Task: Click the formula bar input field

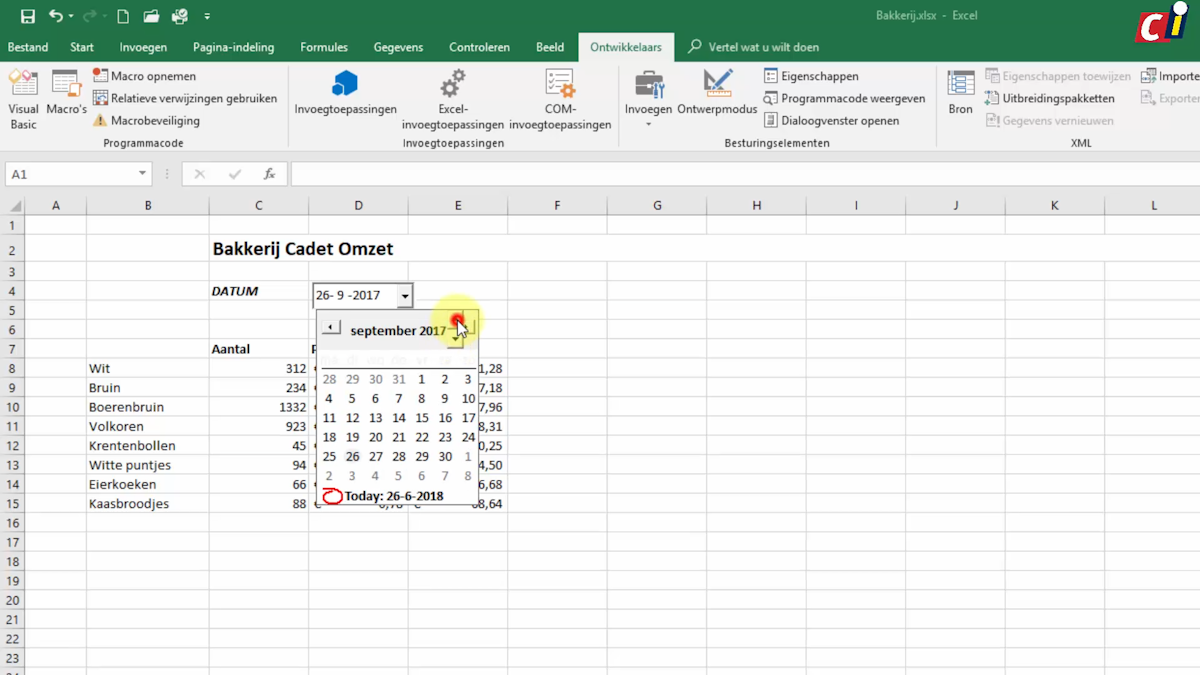Action: coord(740,174)
